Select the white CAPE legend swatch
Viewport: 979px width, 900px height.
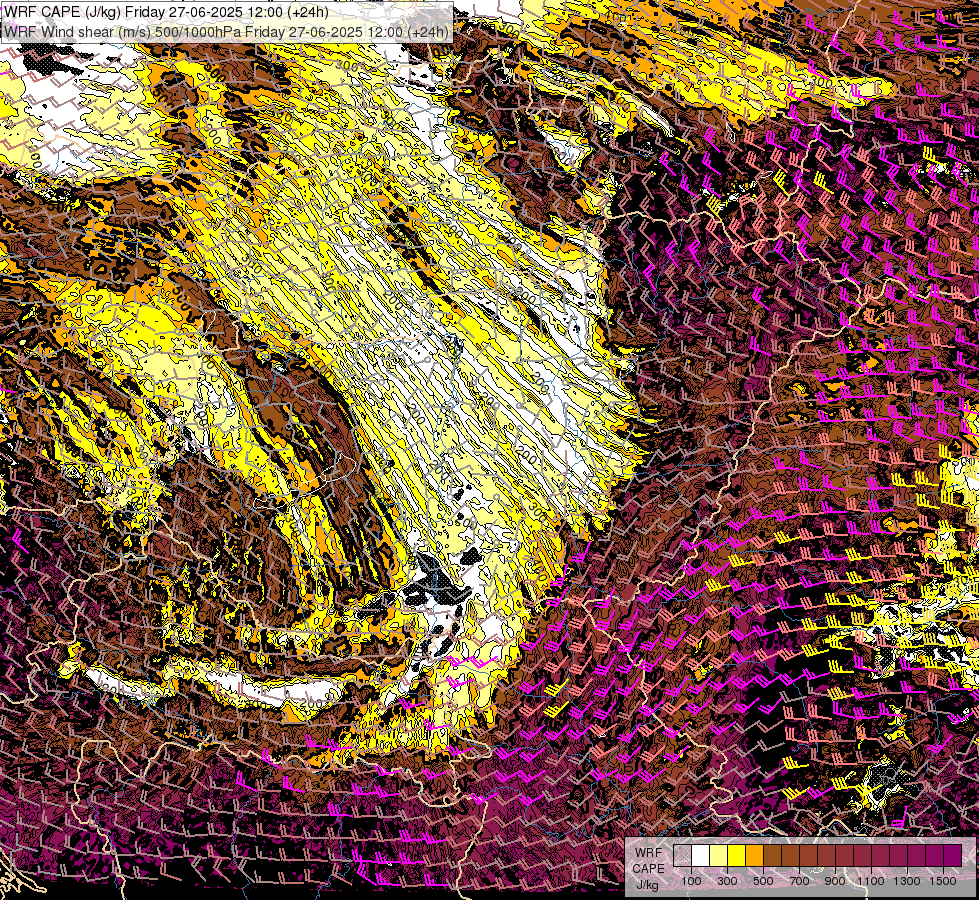701,855
